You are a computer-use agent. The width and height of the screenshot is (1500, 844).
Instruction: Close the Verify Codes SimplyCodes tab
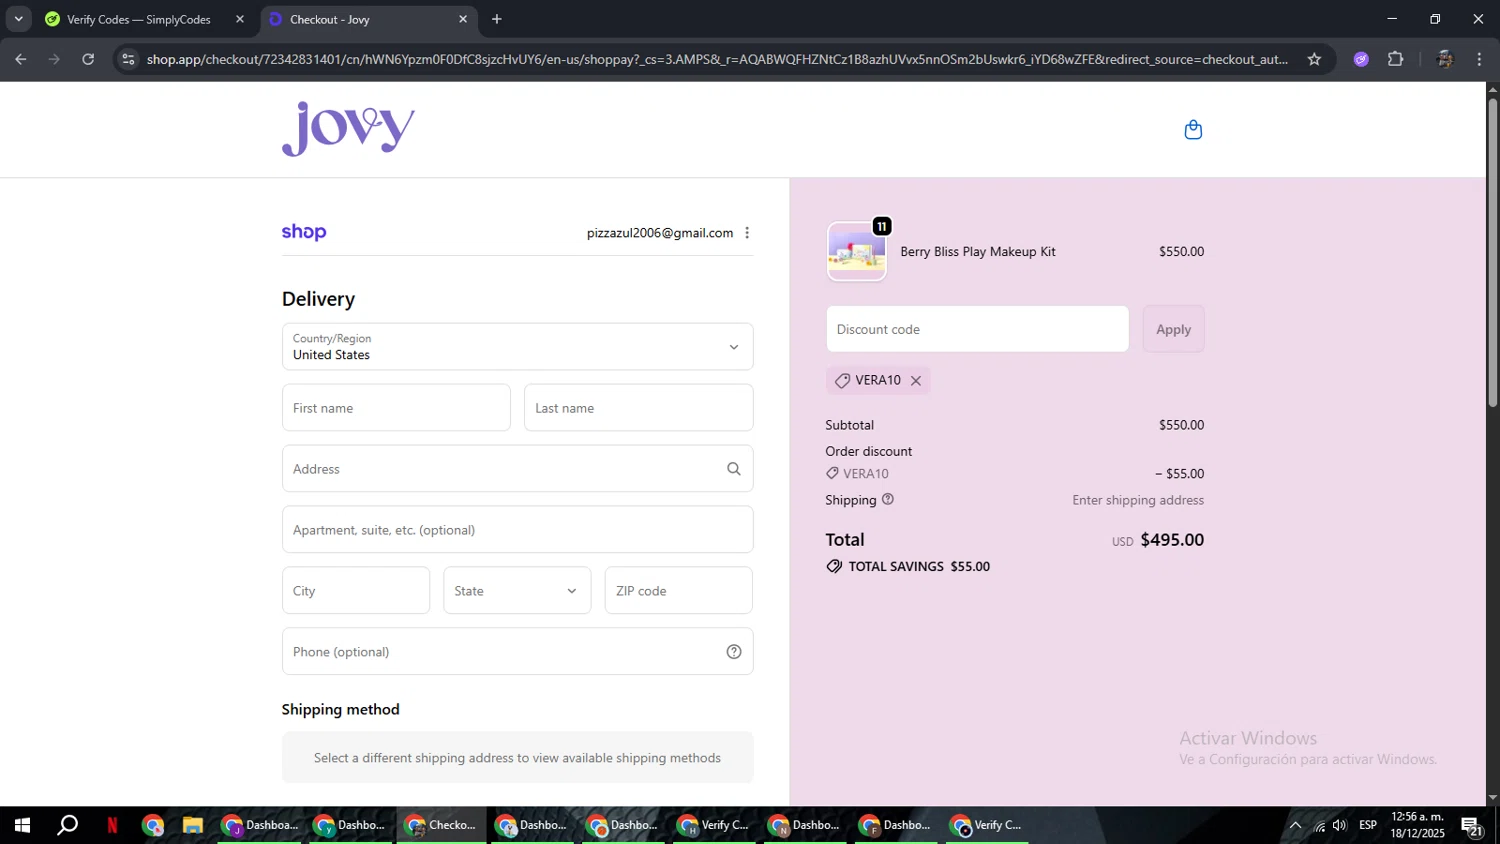point(240,19)
